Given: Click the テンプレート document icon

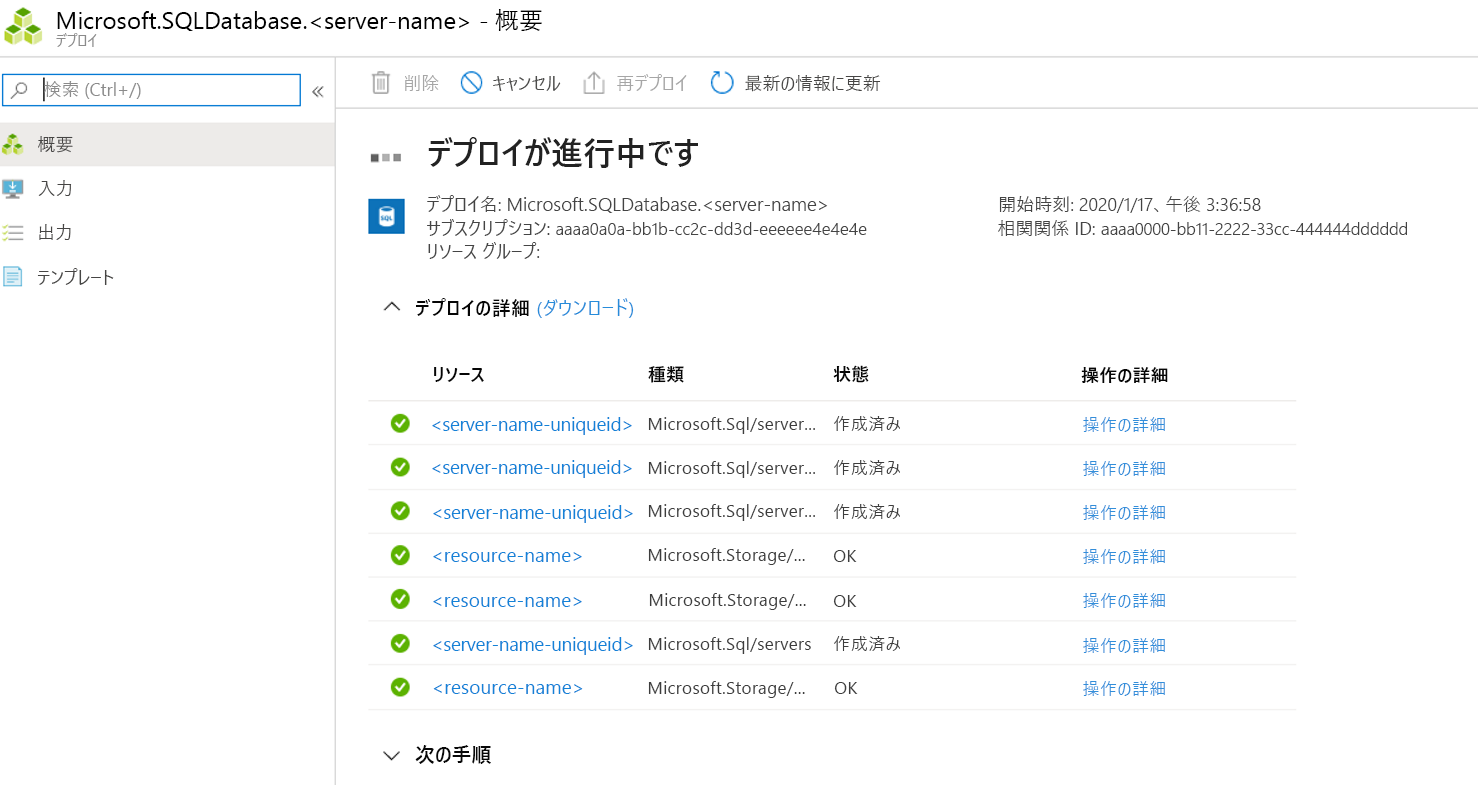Looking at the screenshot, I should click(13, 277).
